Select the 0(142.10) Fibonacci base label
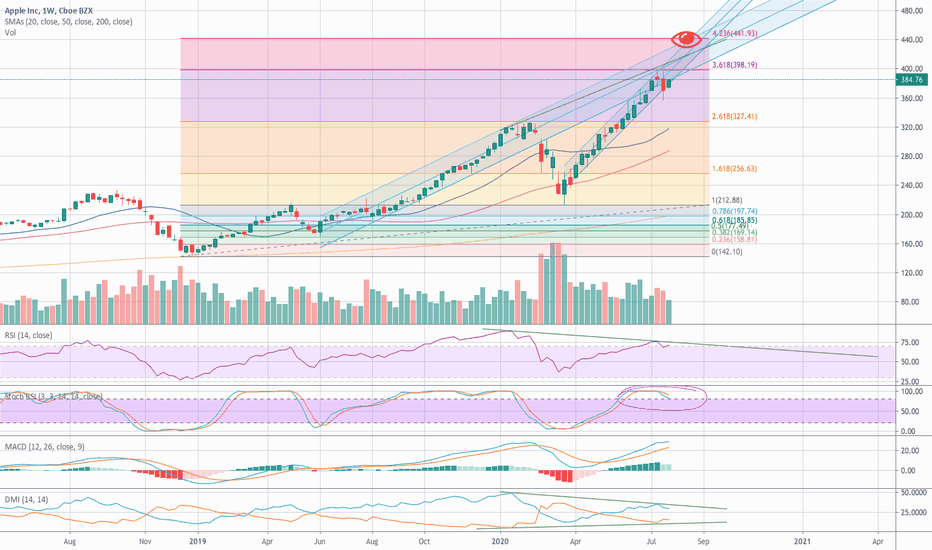Screen dimensions: 932x550 tap(727, 252)
